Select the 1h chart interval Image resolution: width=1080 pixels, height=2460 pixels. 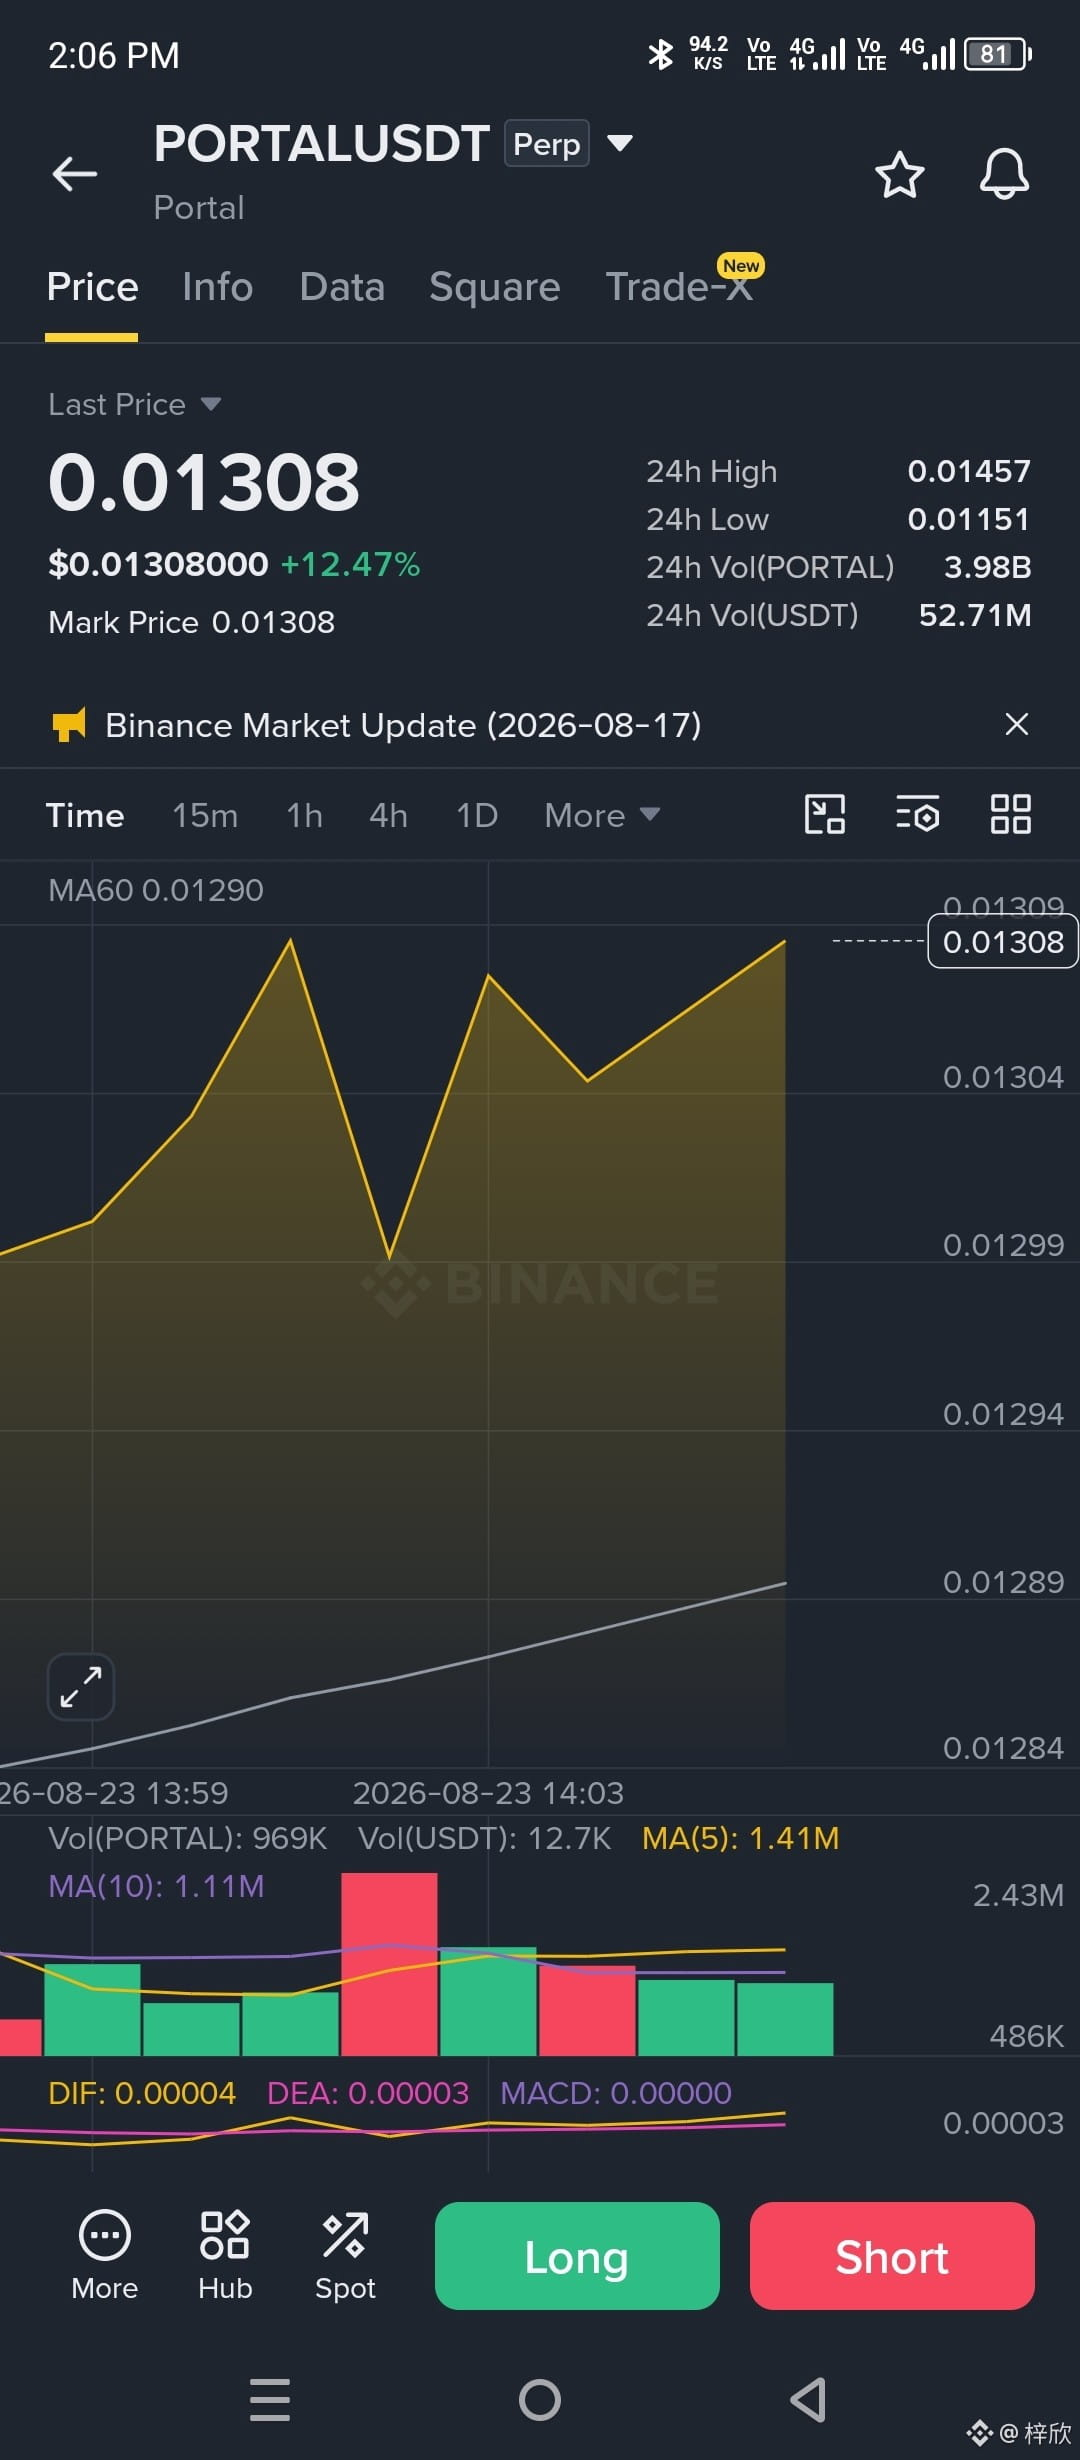[304, 815]
